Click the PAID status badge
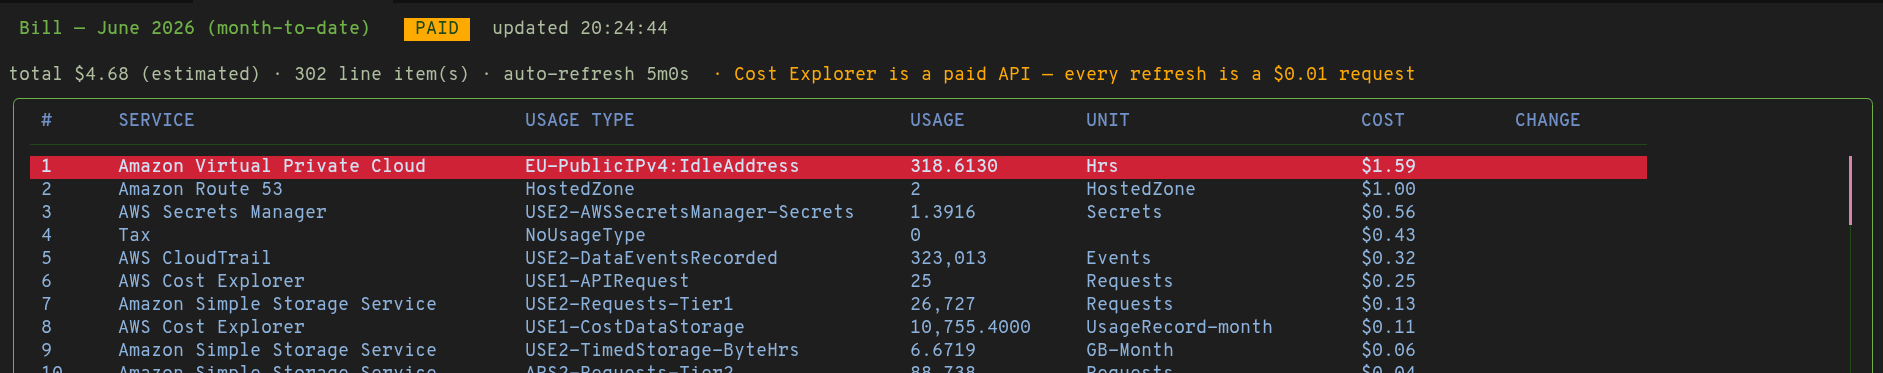This screenshot has height=373, width=1883. 437,28
